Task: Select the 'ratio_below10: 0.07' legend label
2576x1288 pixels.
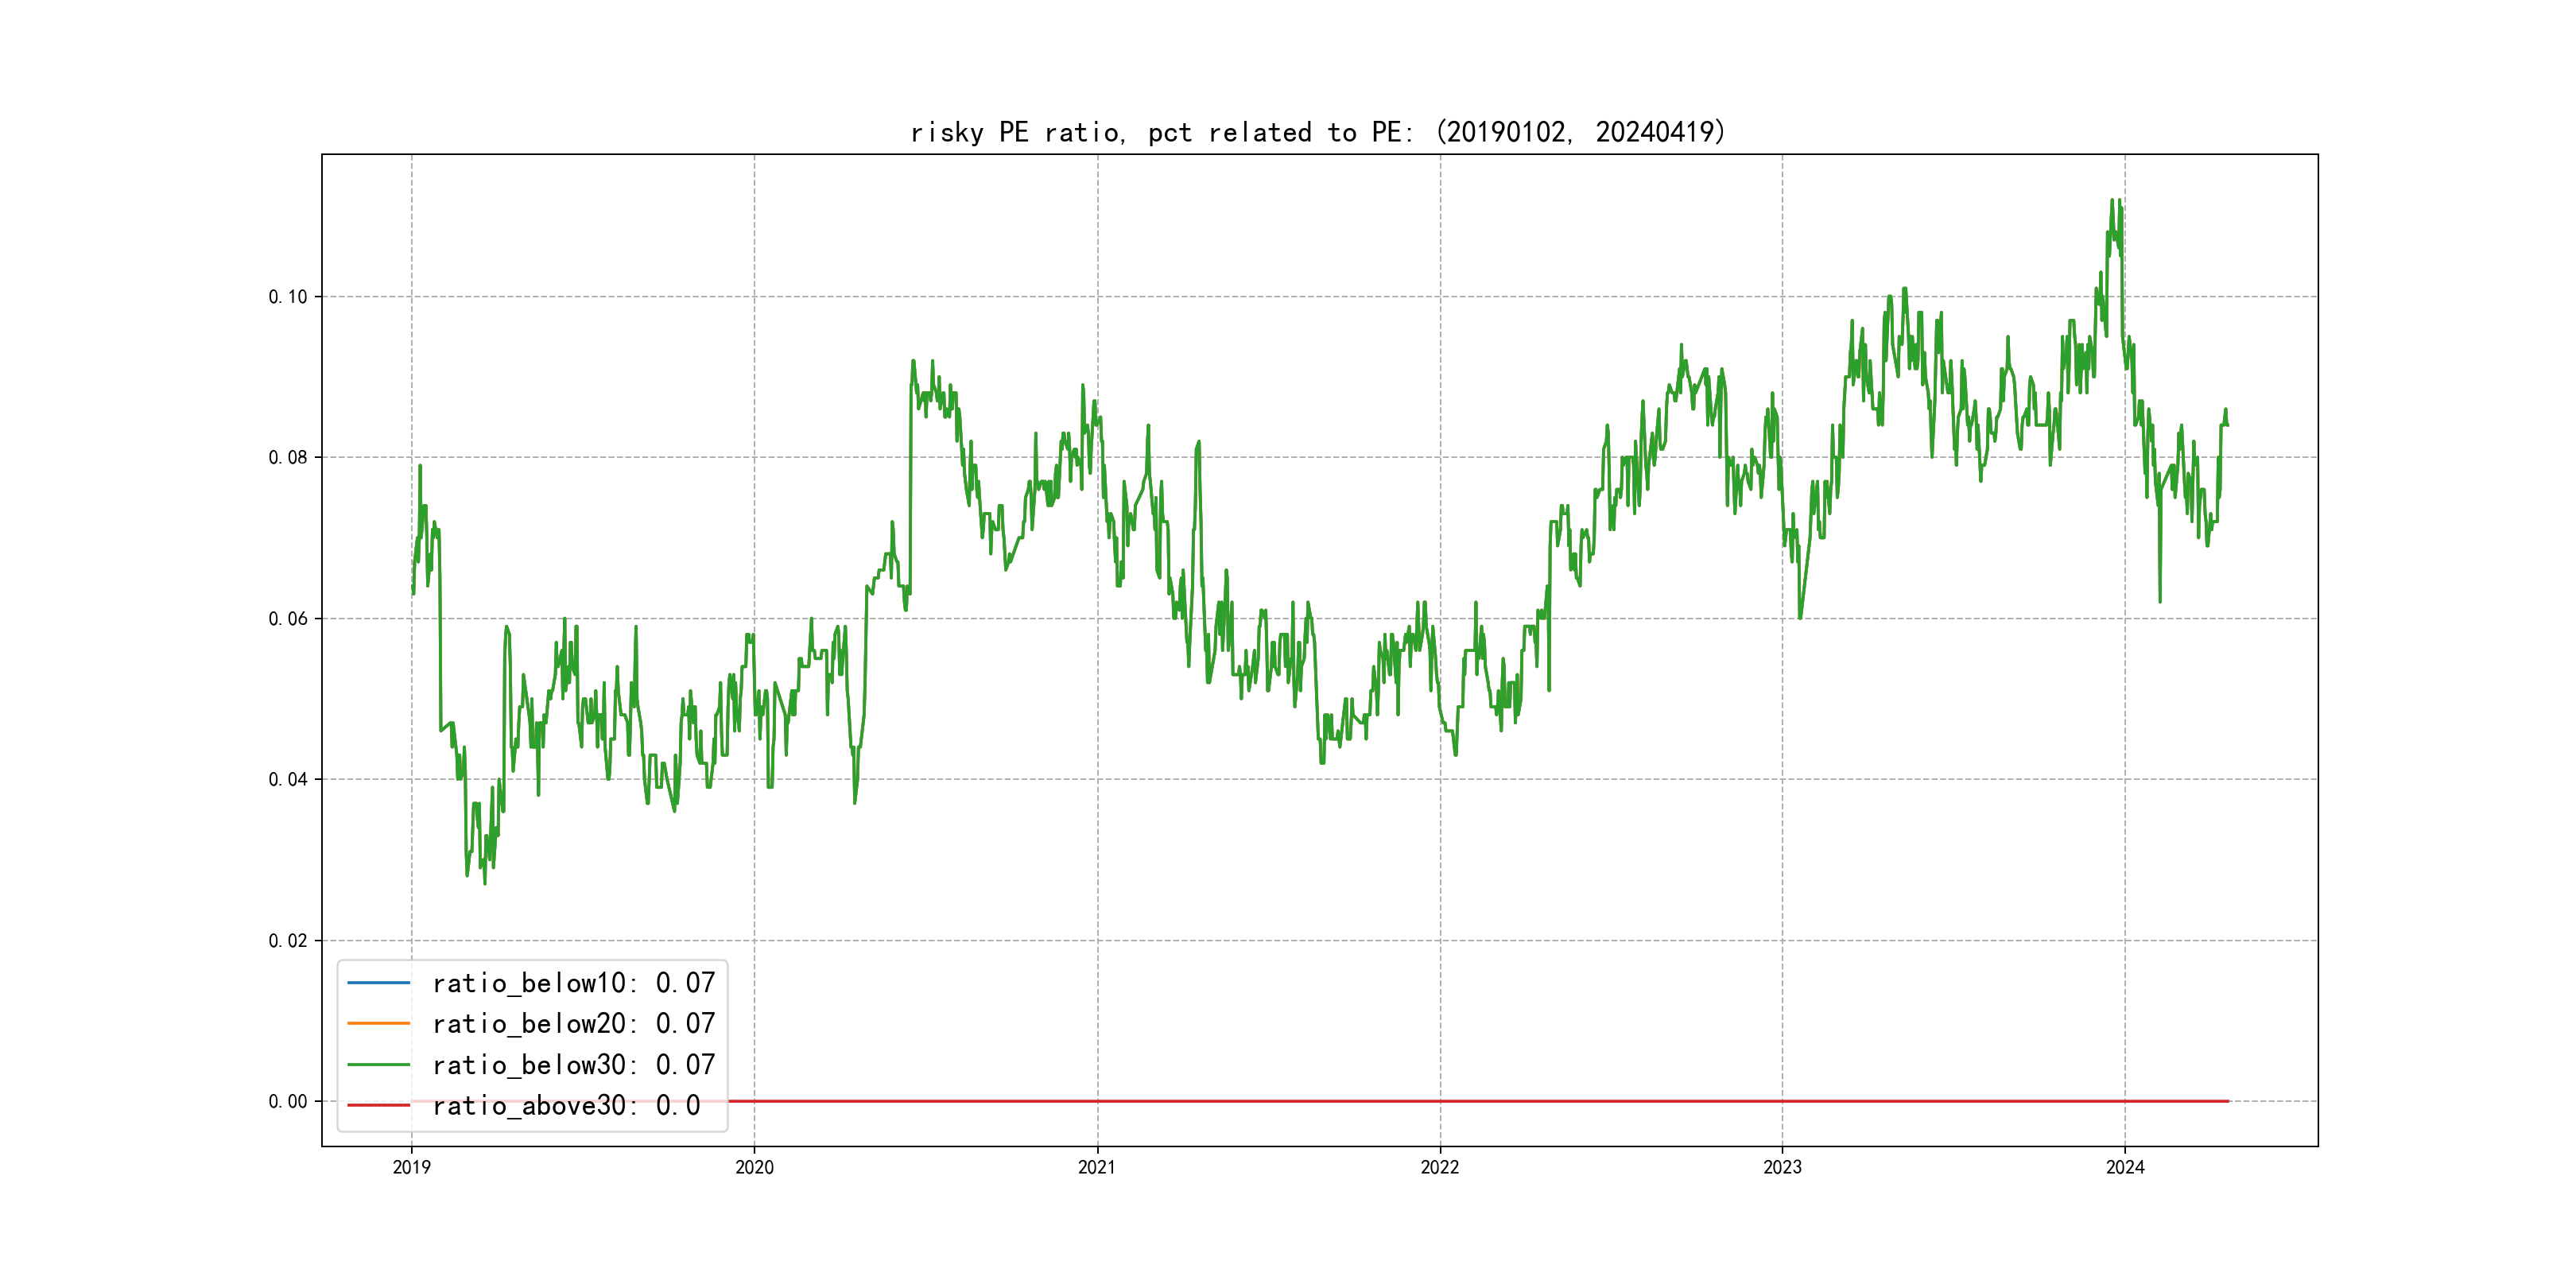Action: 573,983
